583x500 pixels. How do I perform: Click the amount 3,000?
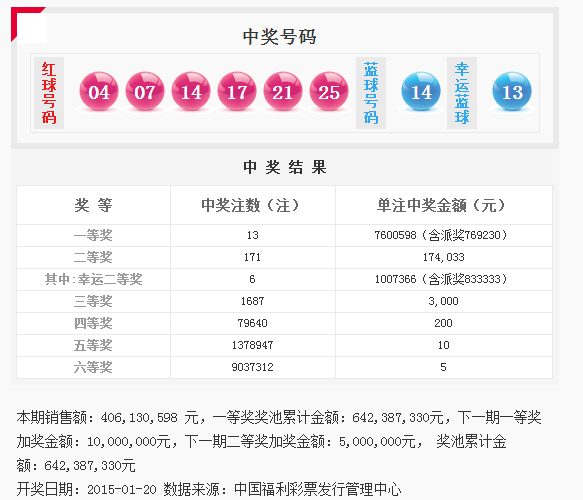444,301
